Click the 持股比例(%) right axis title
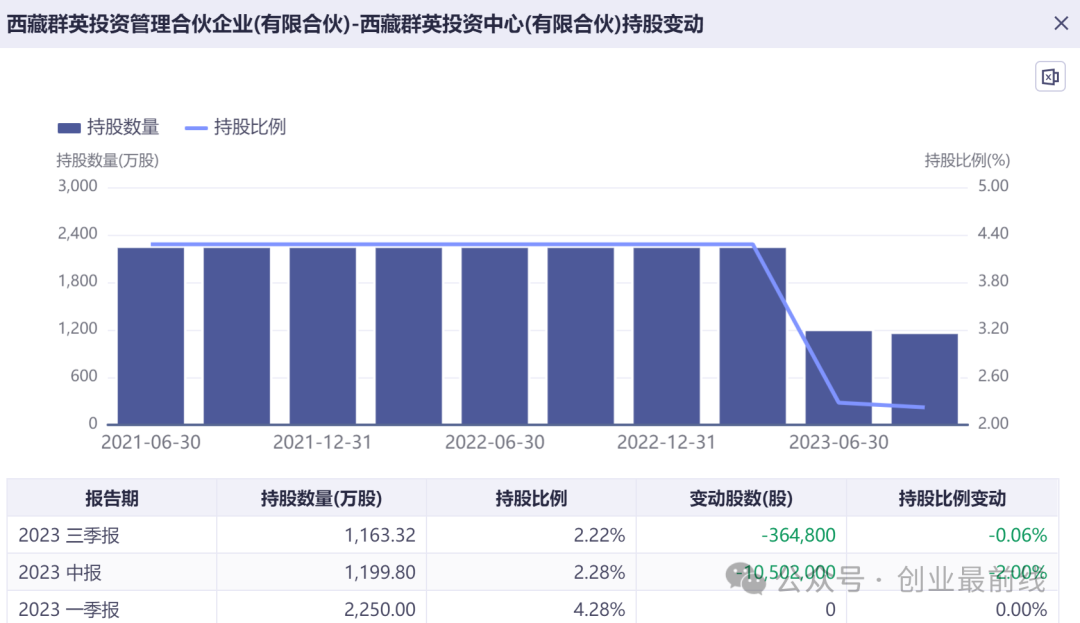Screen dimensions: 1080x623 click(967, 161)
